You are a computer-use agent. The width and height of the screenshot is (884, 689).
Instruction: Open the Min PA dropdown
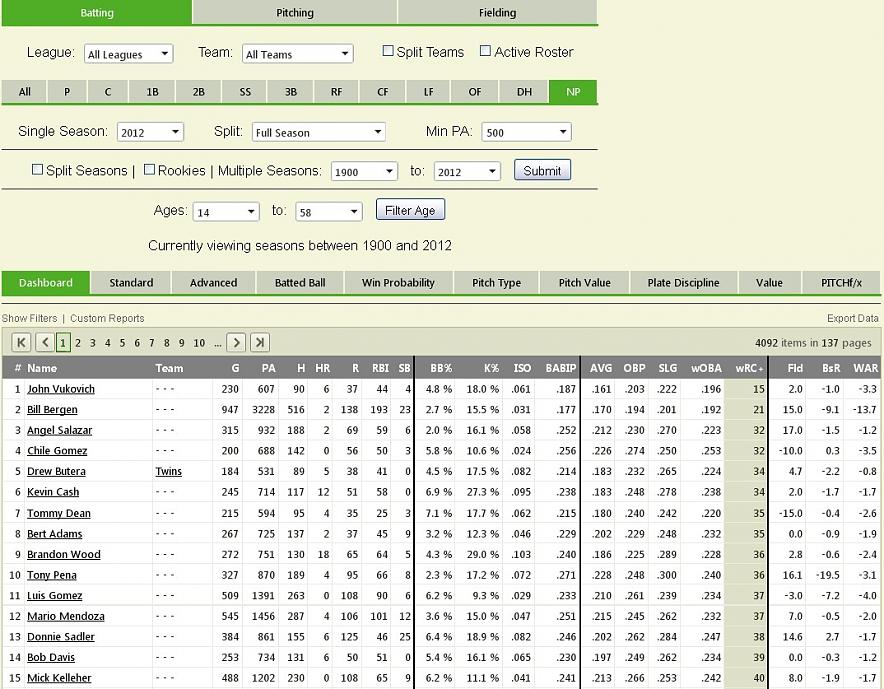pos(527,132)
